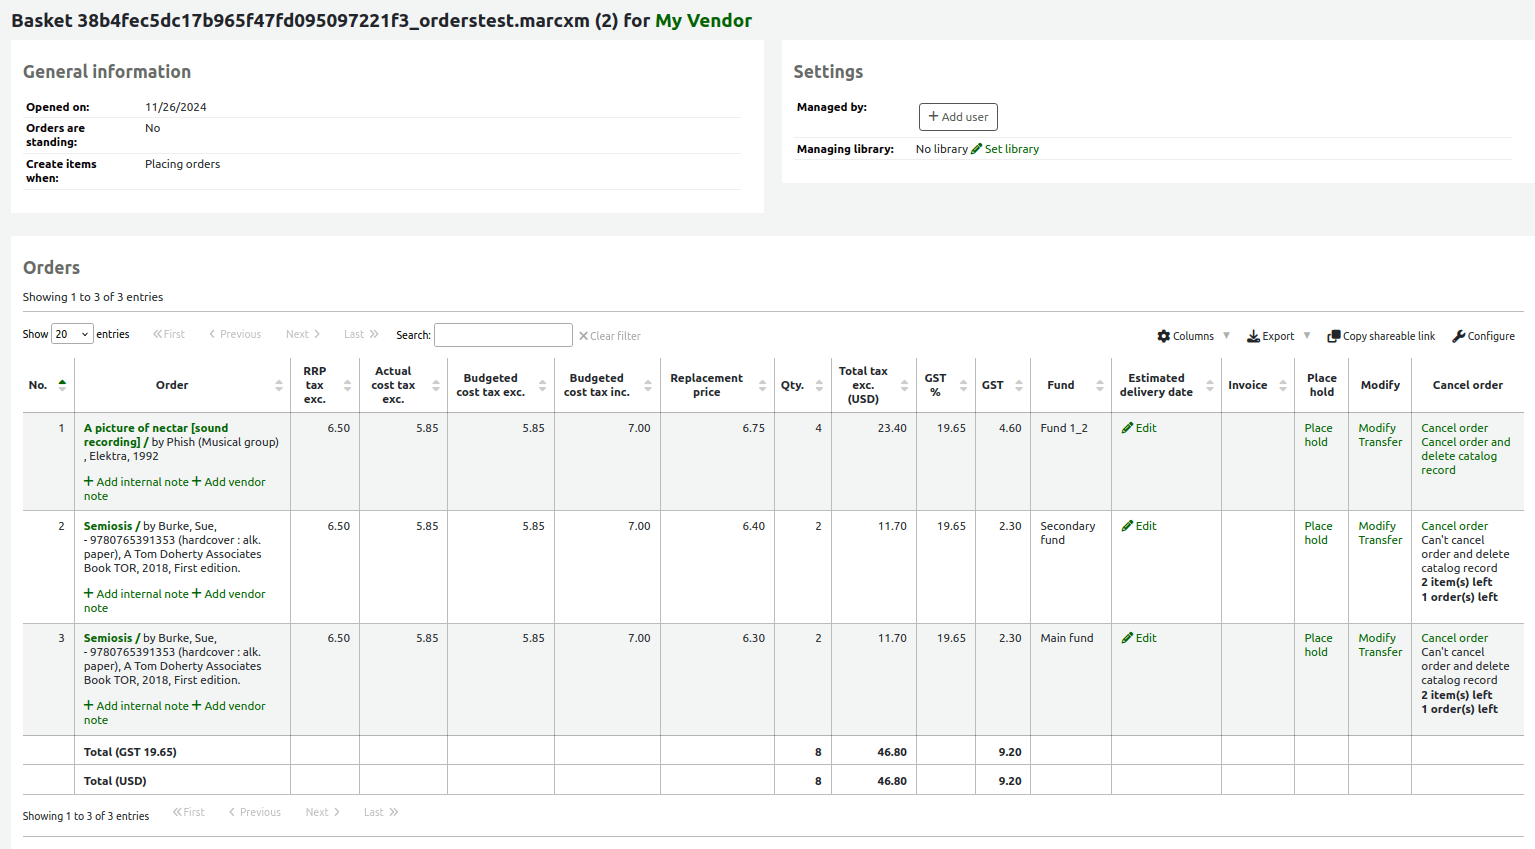Open table Configure settings
This screenshot has width=1535, height=849.
(x=1483, y=336)
